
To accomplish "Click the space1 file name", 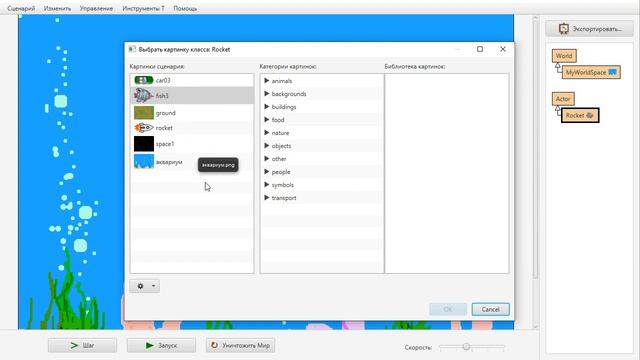I will [165, 144].
